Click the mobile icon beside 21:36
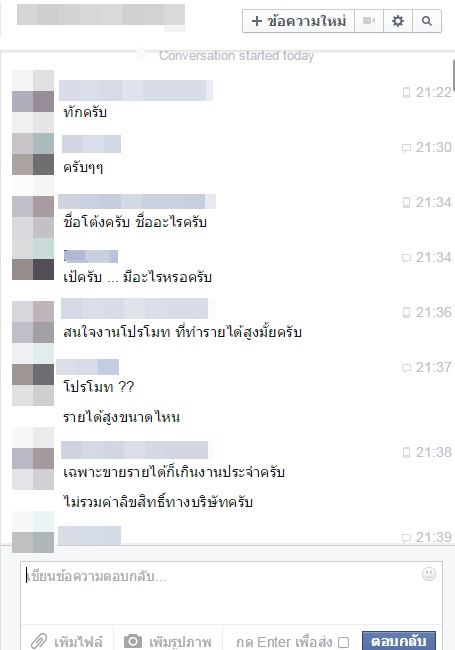Viewport: 455px width, 650px height. 407,313
